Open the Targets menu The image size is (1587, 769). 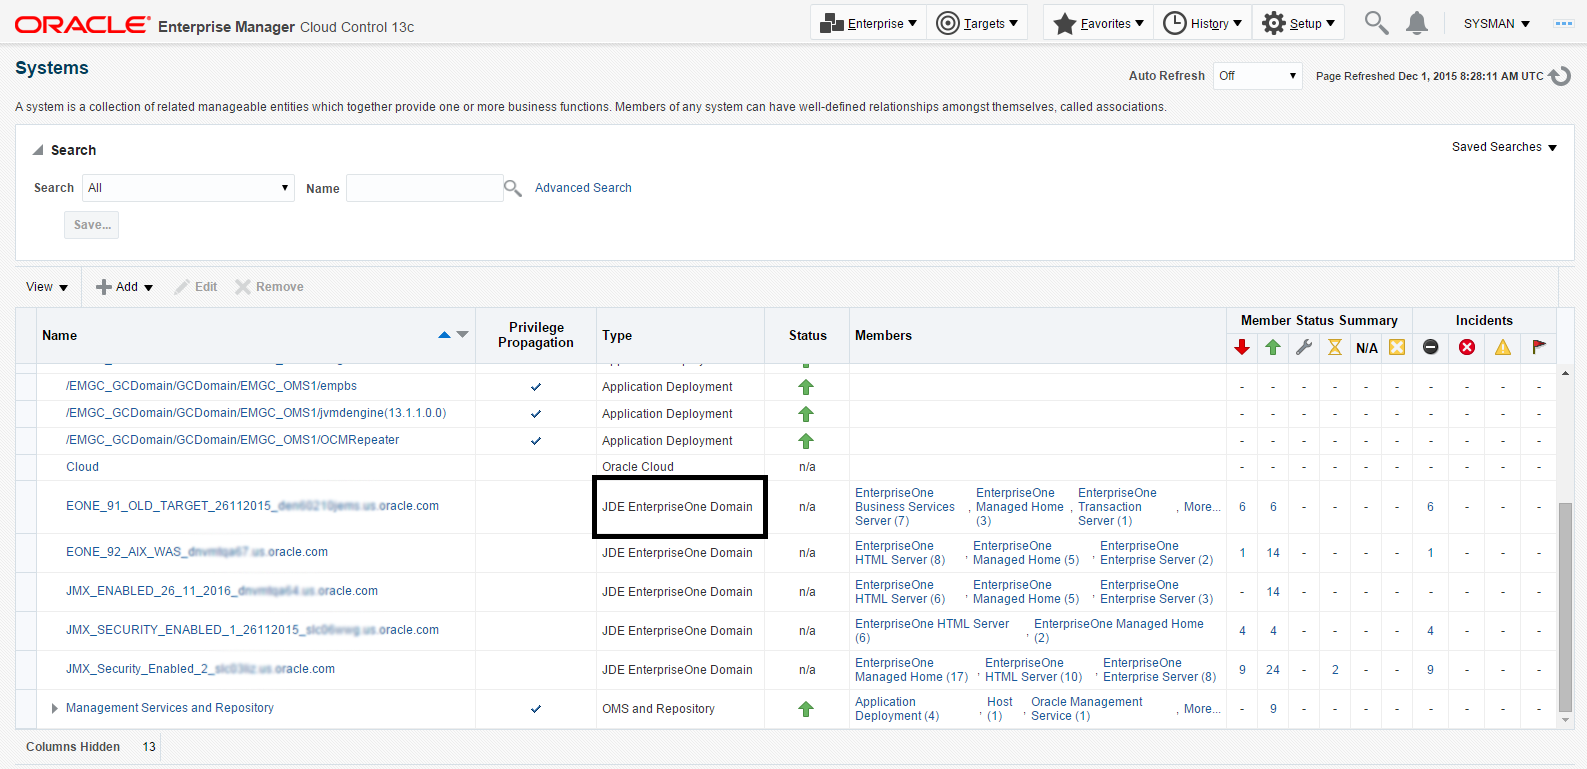tap(977, 23)
